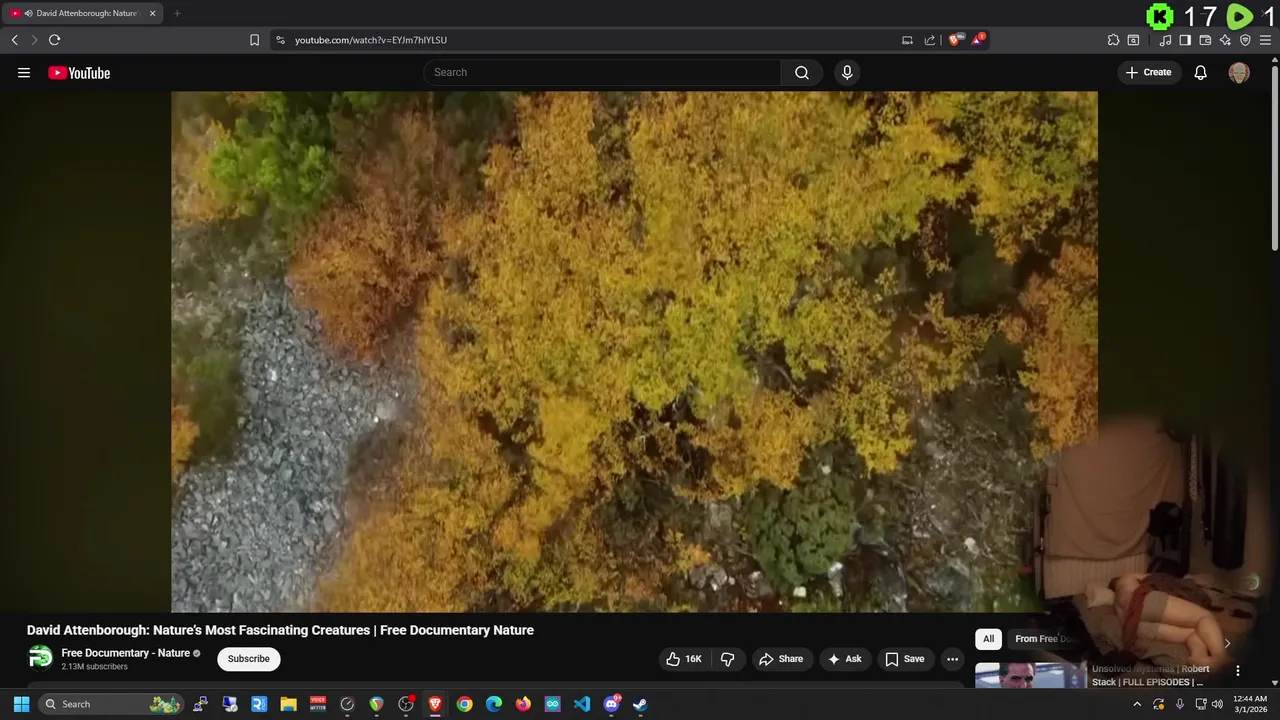This screenshot has height=720, width=1280.
Task: Open YouTube notifications bell
Action: click(1201, 72)
